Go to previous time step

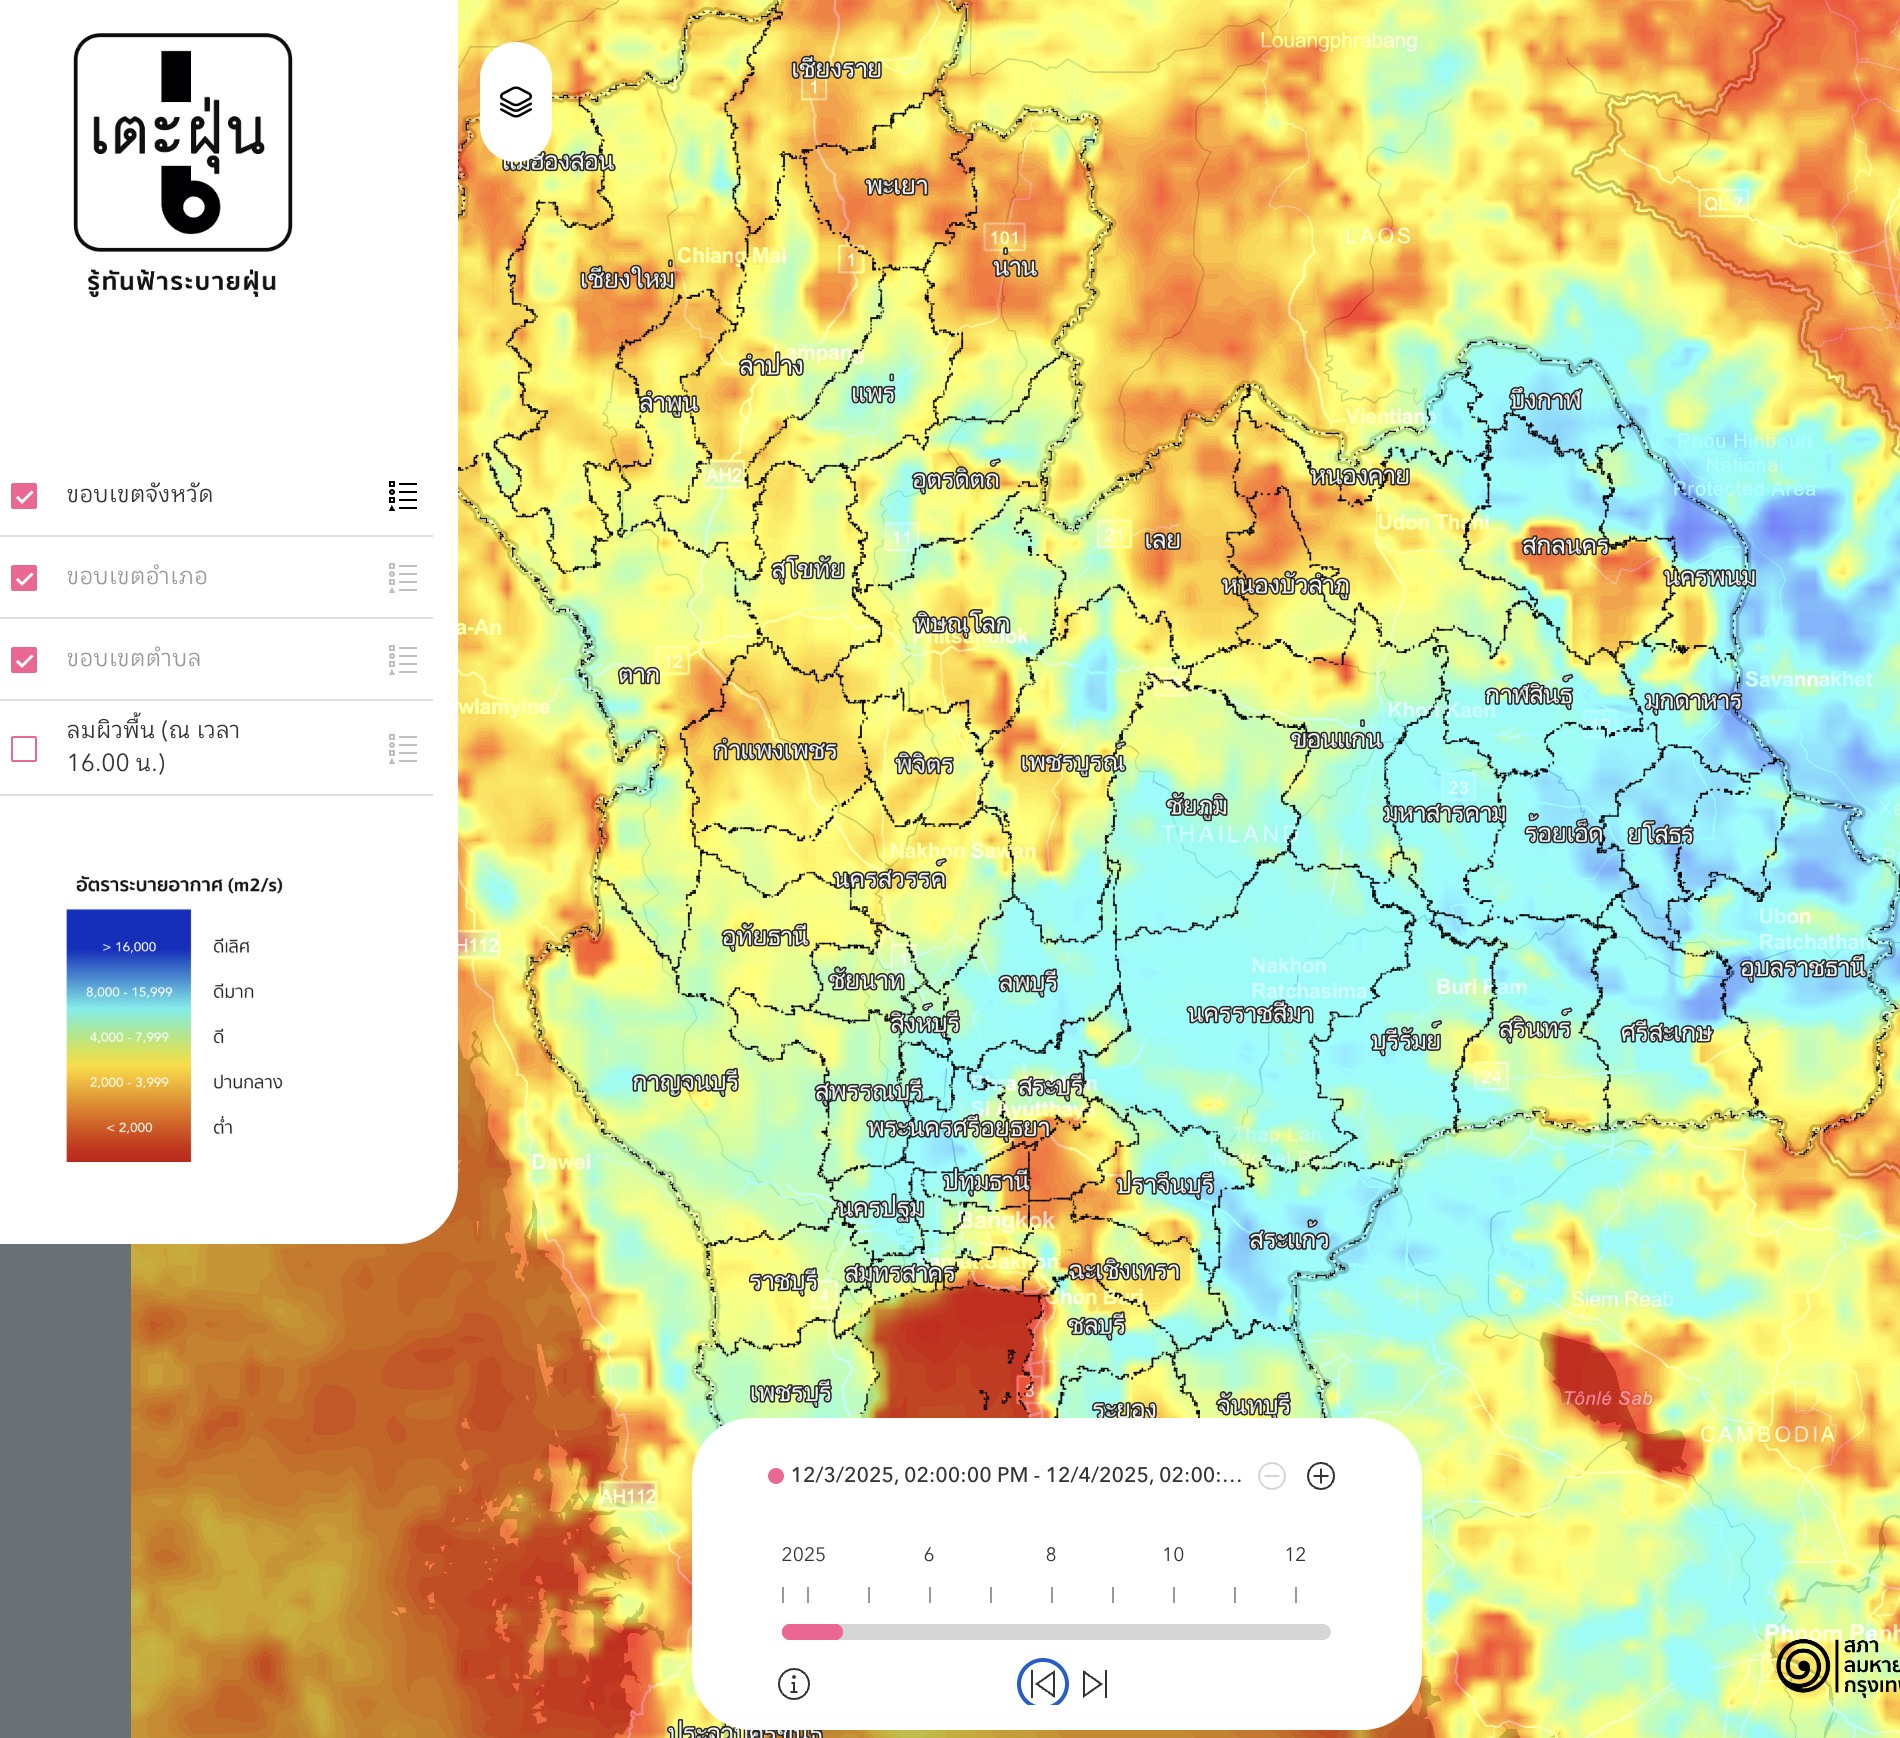[1043, 1684]
